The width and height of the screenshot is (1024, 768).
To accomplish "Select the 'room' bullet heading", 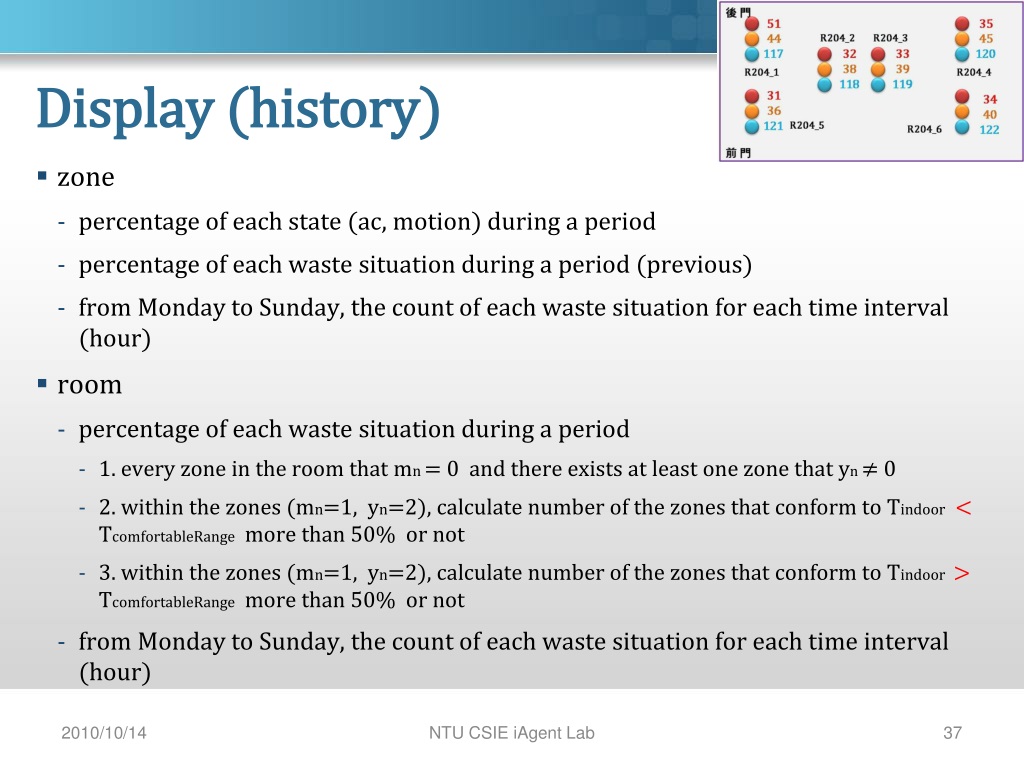I will (89, 385).
